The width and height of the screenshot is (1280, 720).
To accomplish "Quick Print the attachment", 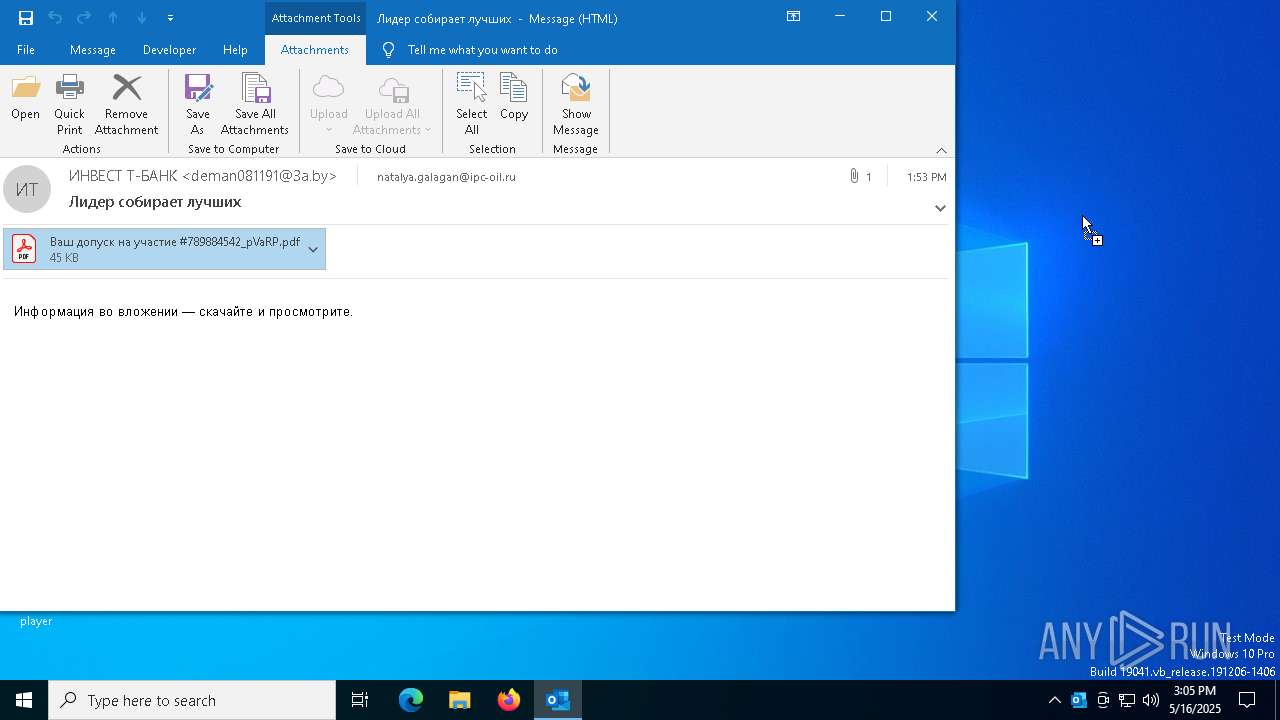I will tap(69, 104).
